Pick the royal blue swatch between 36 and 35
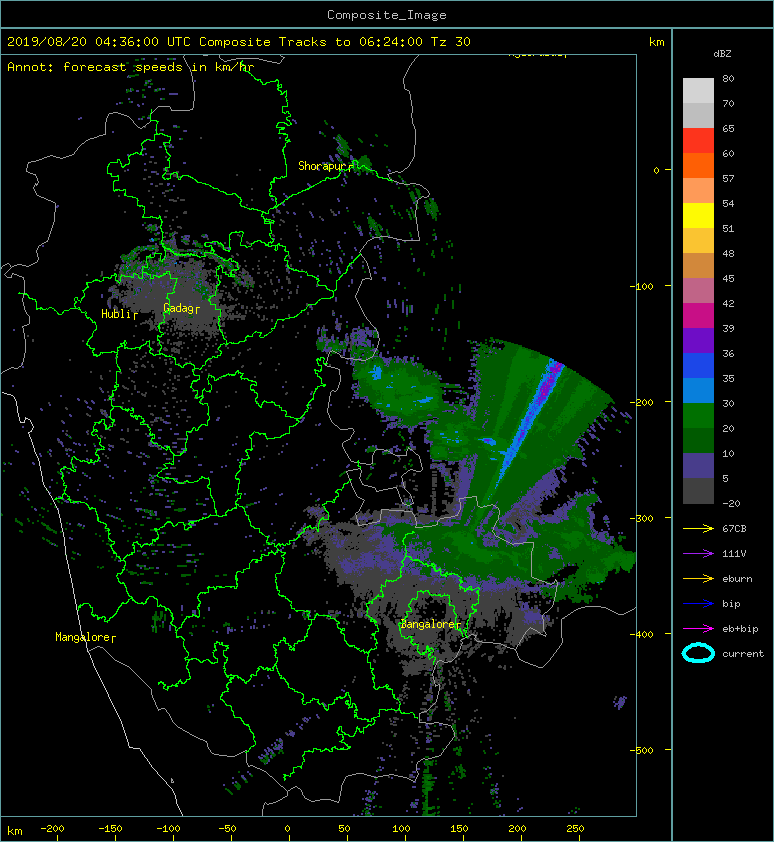 698,365
